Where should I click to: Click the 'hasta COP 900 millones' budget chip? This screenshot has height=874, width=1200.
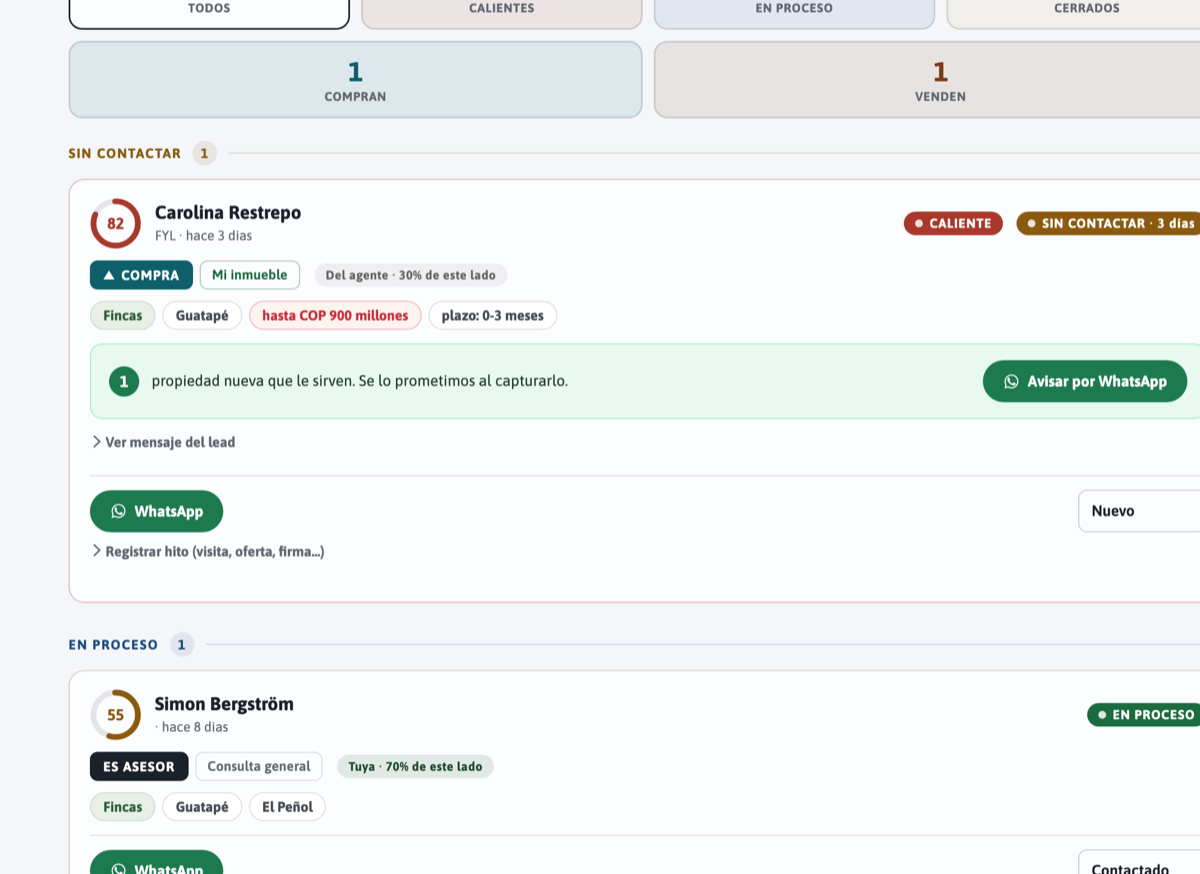tap(335, 316)
